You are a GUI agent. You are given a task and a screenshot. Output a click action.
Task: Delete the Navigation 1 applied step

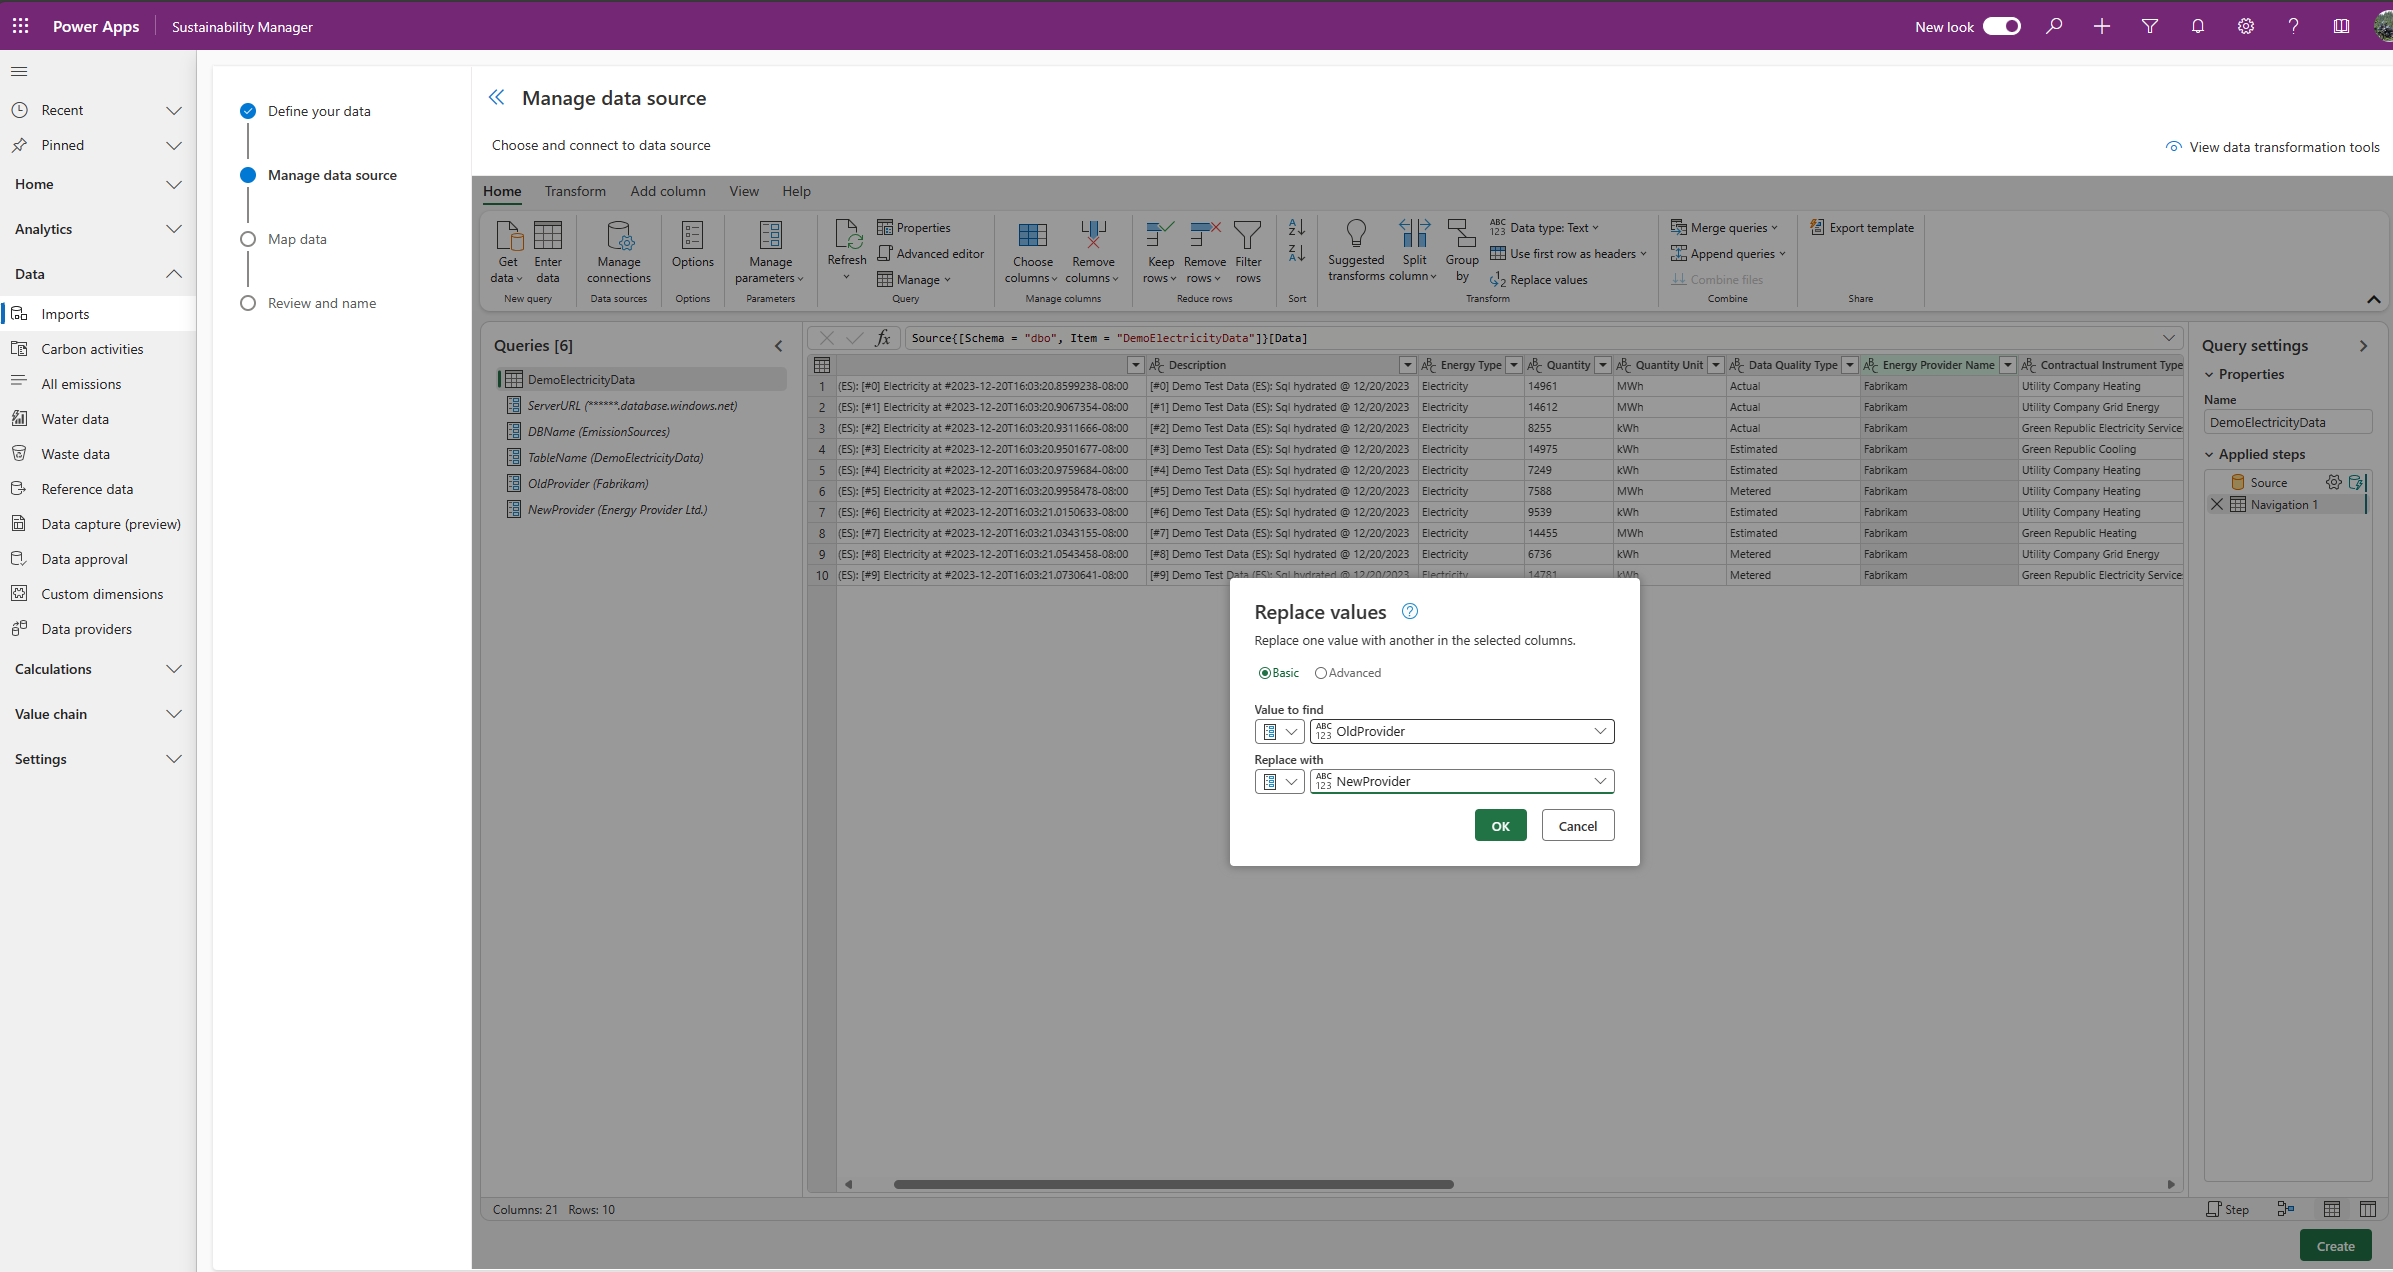click(x=2217, y=504)
